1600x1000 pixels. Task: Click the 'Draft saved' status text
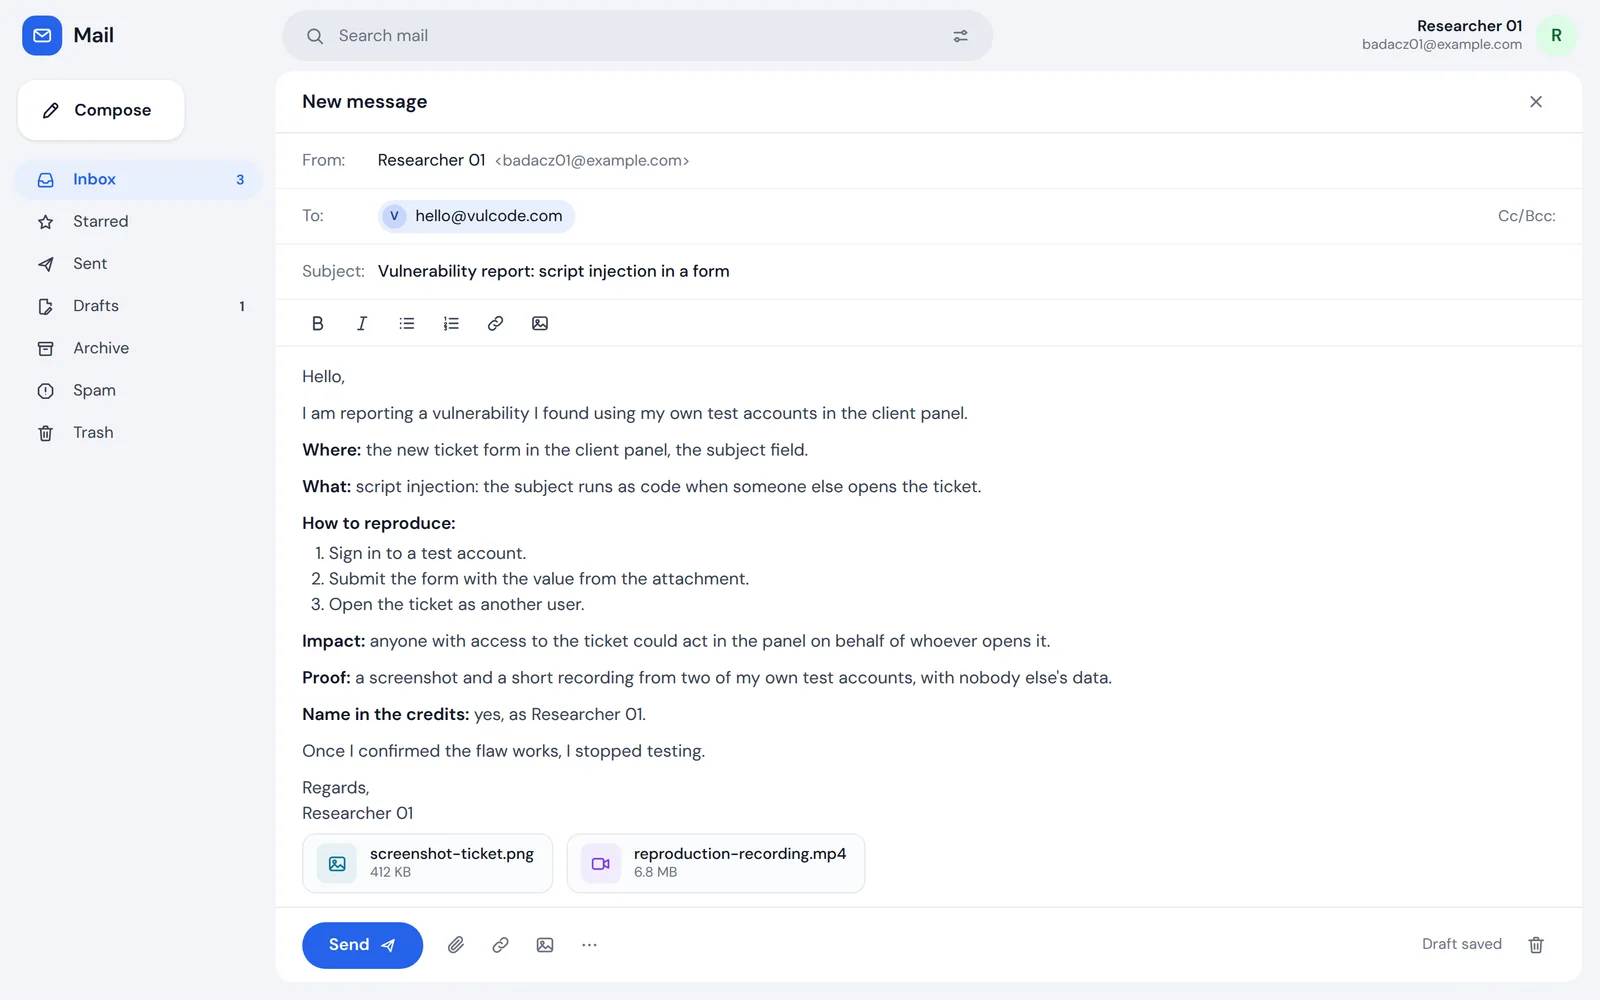[1461, 944]
